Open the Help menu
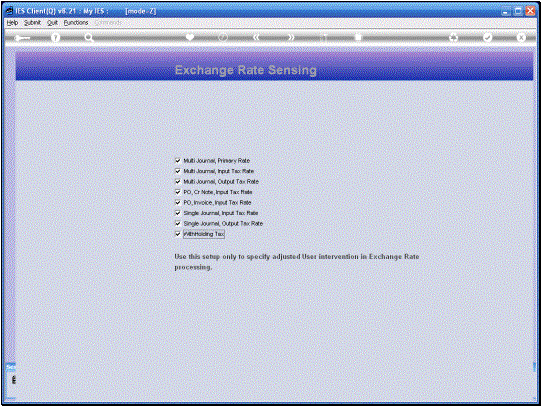The image size is (541, 406). (x=12, y=23)
